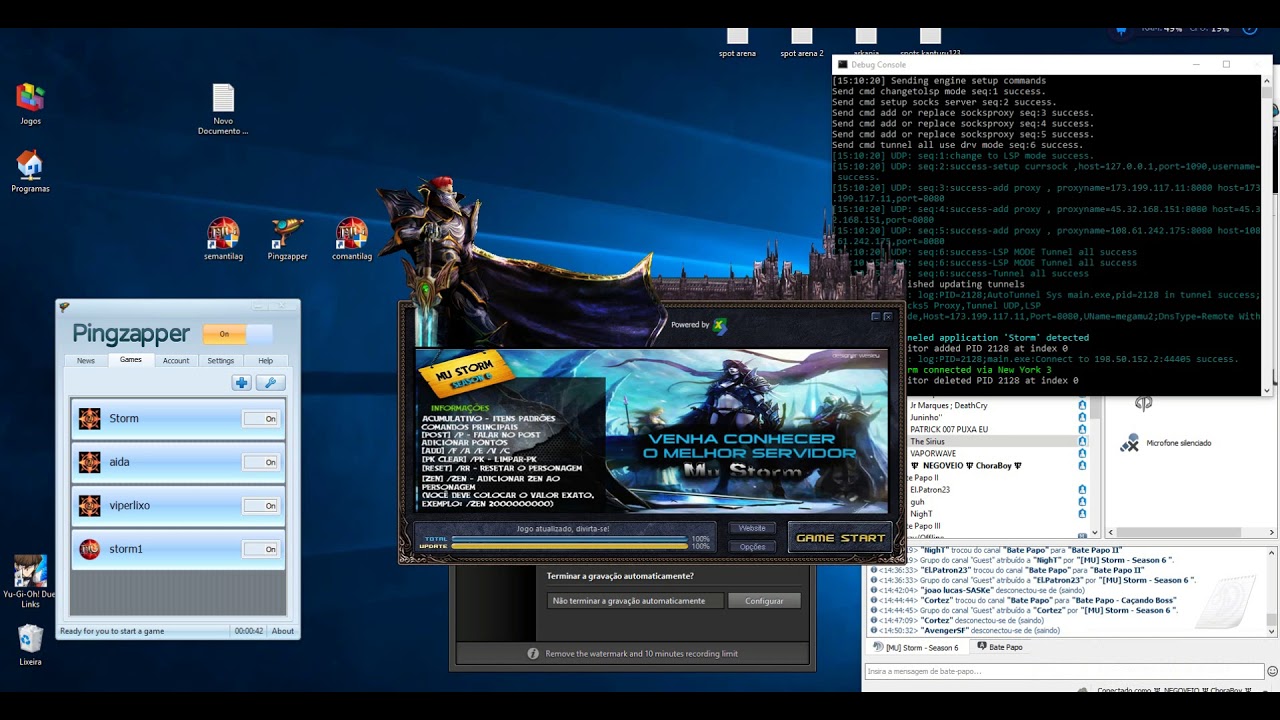Click the Configurar button

764,601
